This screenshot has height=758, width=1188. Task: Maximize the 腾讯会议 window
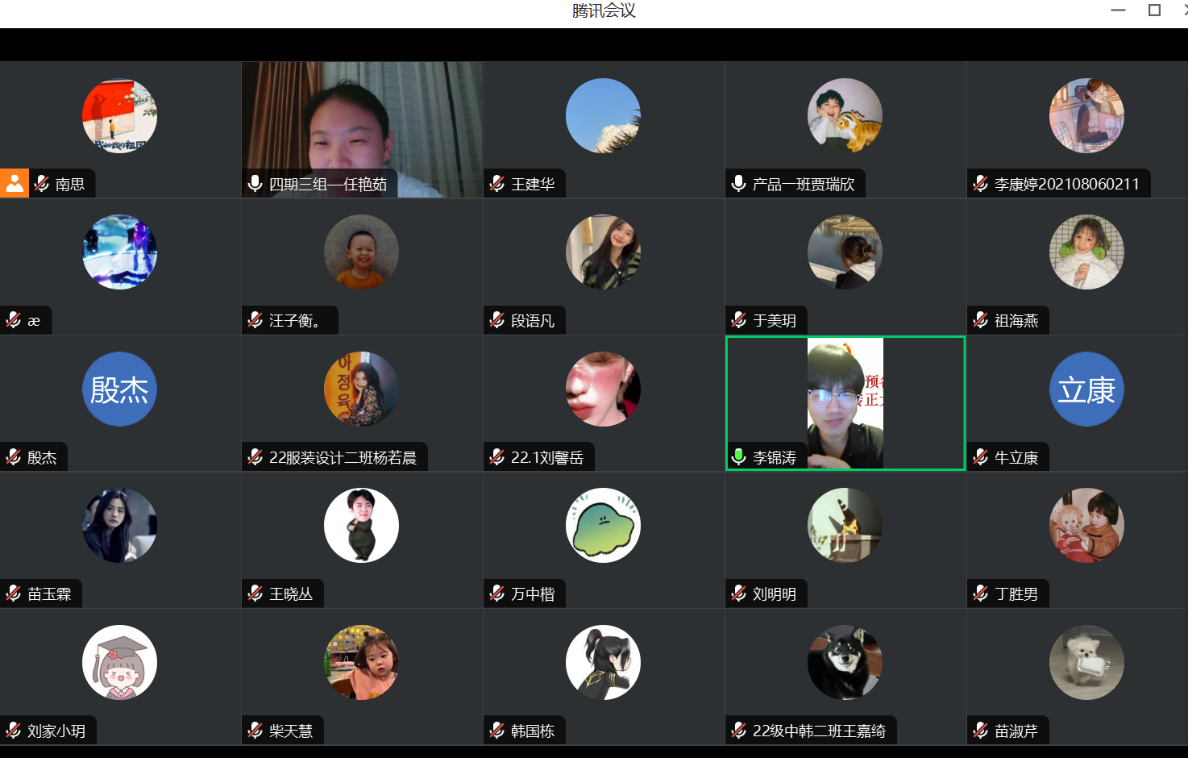point(1154,11)
